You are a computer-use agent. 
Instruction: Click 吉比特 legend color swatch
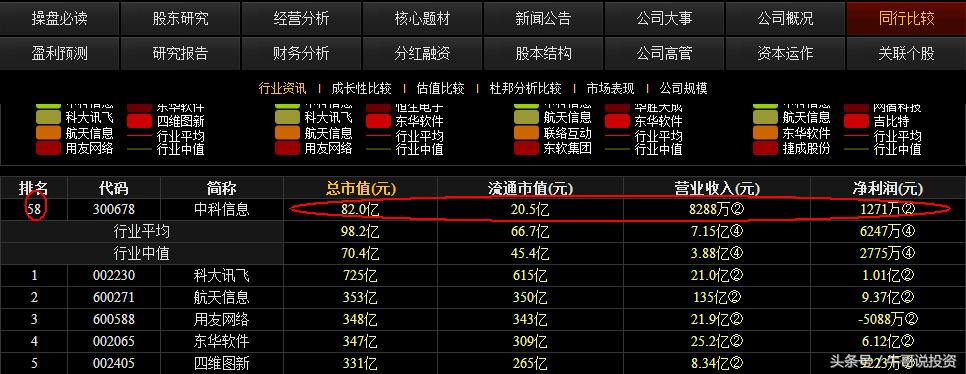pyautogui.click(x=856, y=121)
